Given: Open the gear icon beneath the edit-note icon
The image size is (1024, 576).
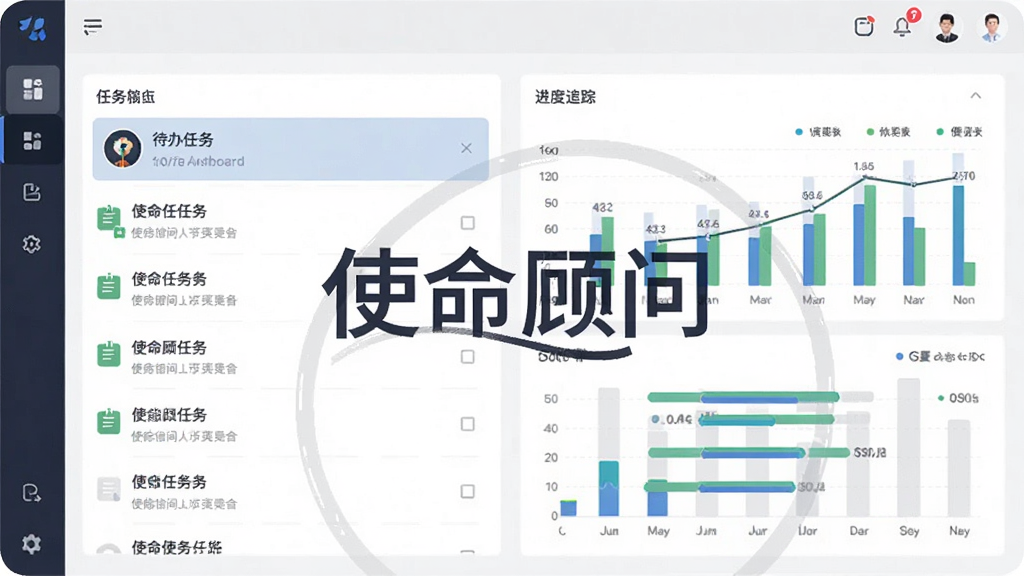Looking at the screenshot, I should click(32, 244).
